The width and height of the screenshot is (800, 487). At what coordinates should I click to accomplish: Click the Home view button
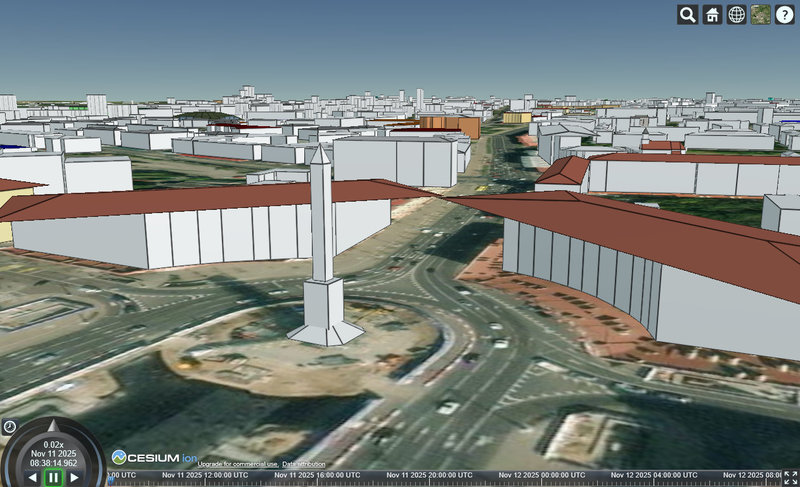point(712,15)
